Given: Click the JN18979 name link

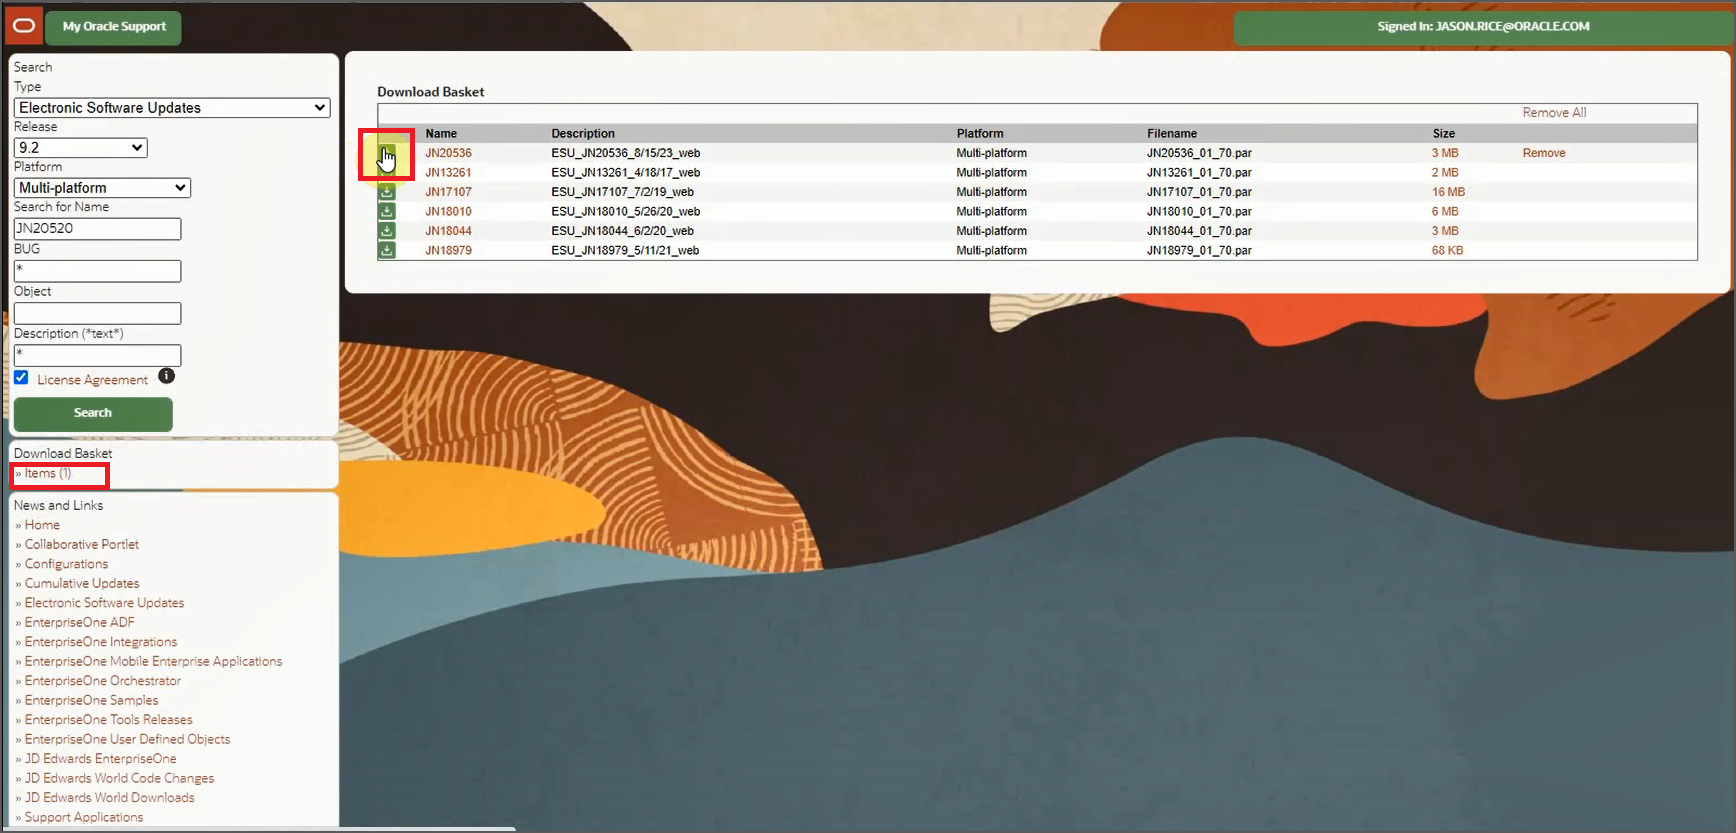Looking at the screenshot, I should 448,251.
